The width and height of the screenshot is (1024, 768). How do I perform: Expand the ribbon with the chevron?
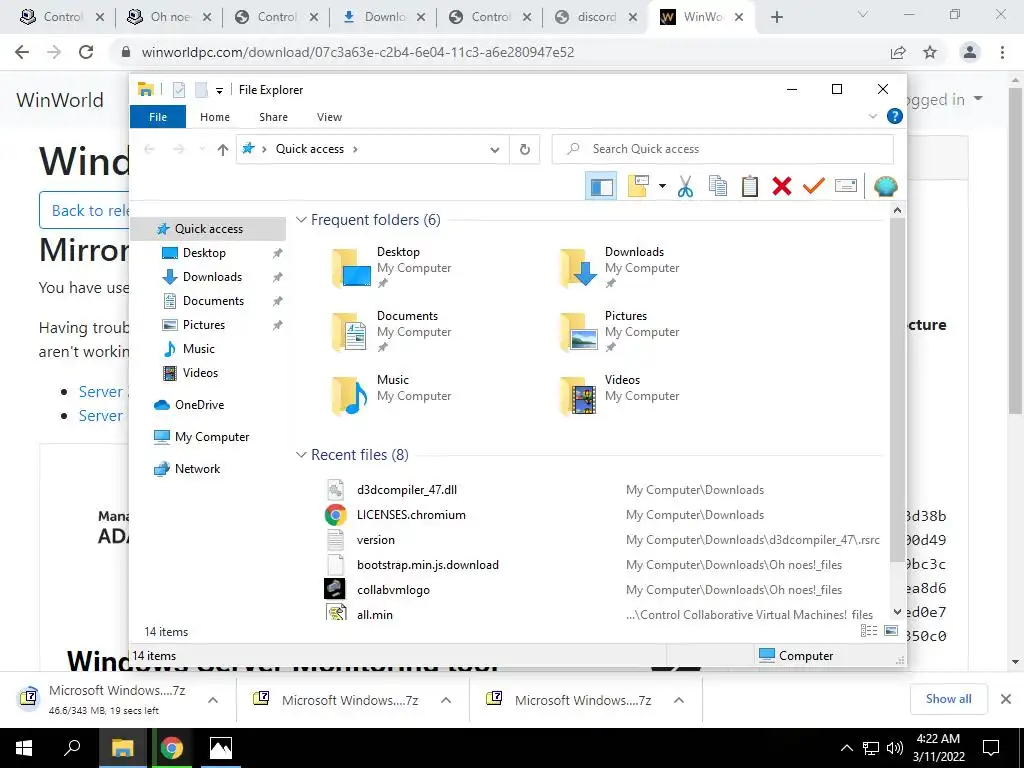(x=872, y=116)
